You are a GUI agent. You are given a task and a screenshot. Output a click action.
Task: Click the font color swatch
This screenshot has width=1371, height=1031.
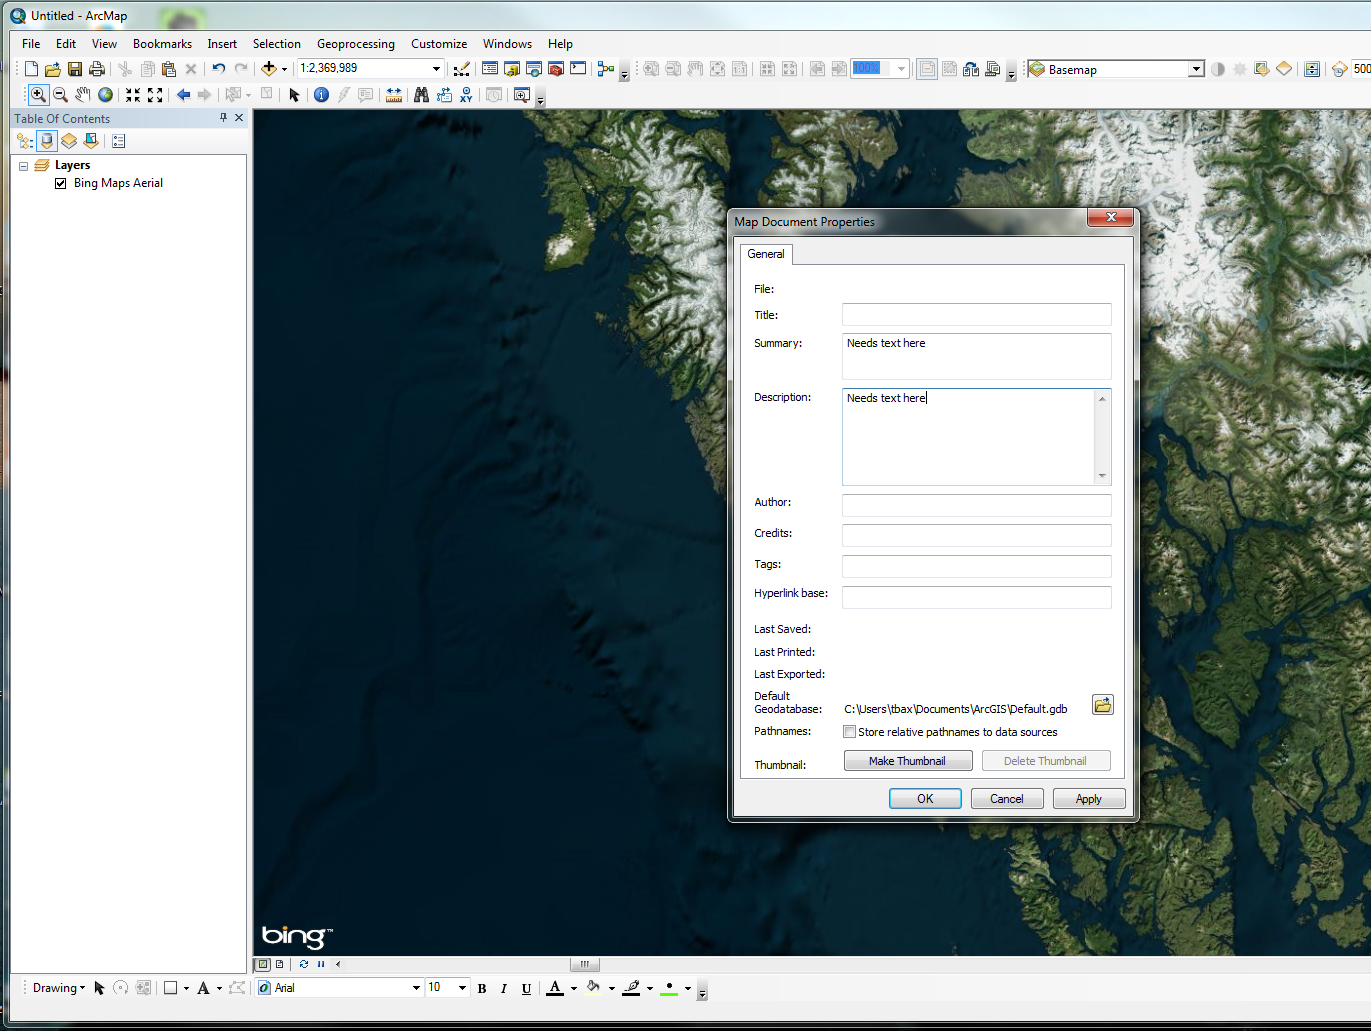555,988
